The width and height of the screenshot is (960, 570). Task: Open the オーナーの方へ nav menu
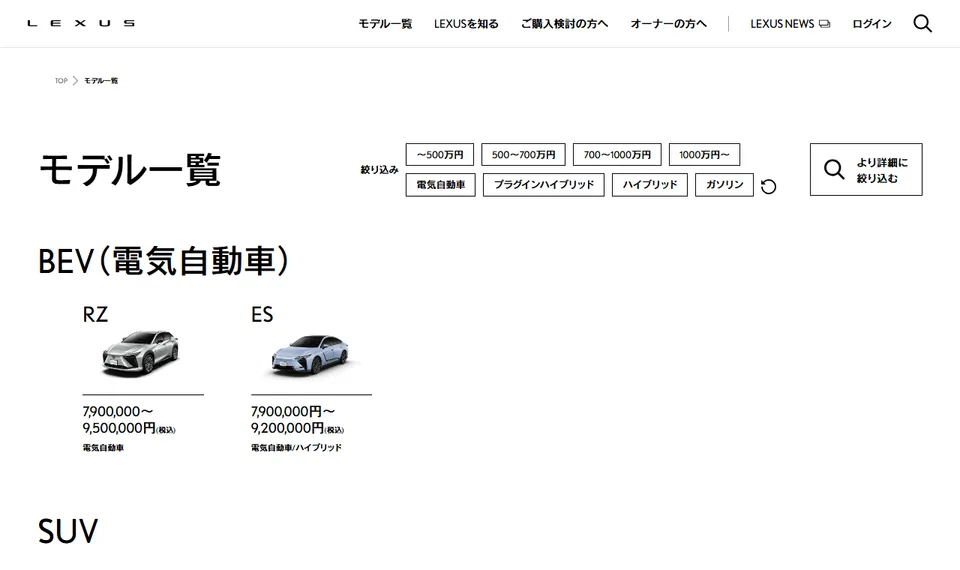point(669,24)
